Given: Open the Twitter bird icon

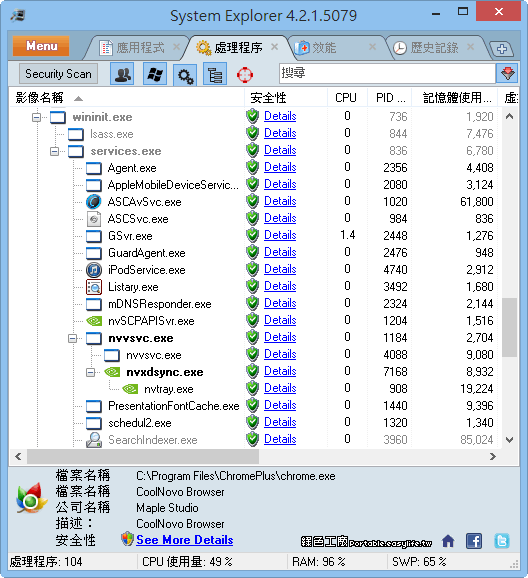Looking at the screenshot, I should pyautogui.click(x=502, y=541).
